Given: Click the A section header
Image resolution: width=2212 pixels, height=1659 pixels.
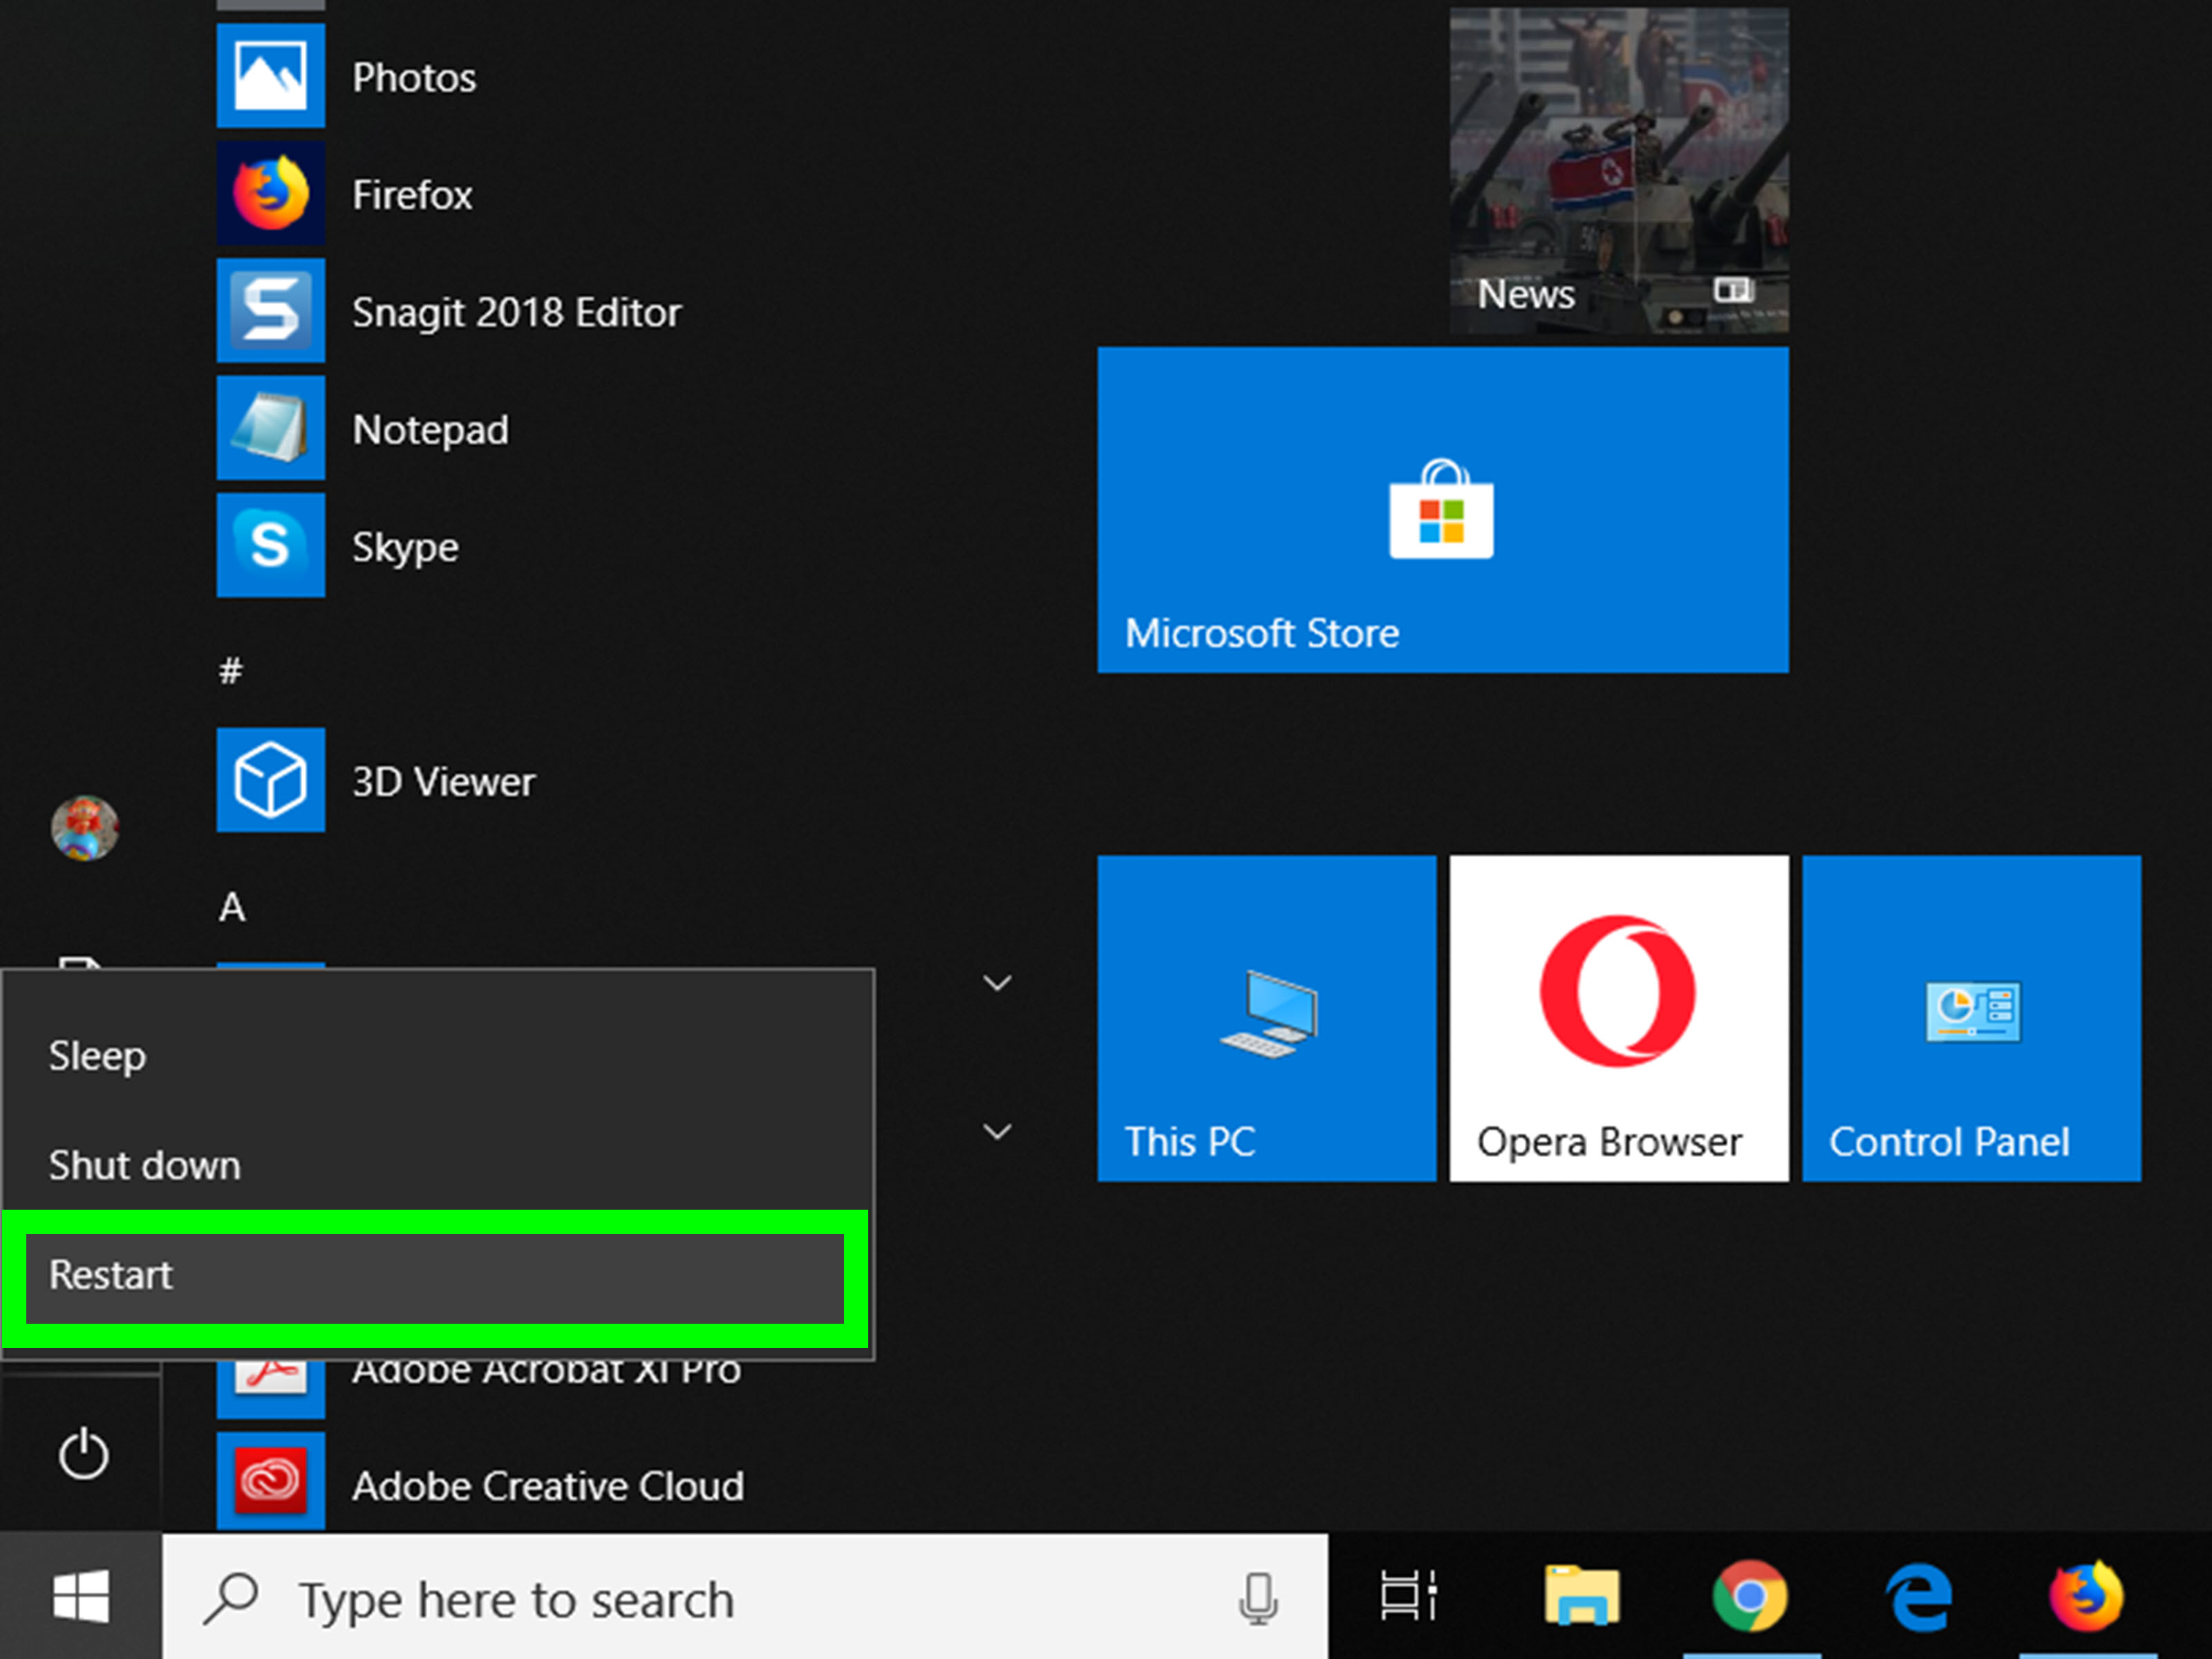Looking at the screenshot, I should (232, 907).
